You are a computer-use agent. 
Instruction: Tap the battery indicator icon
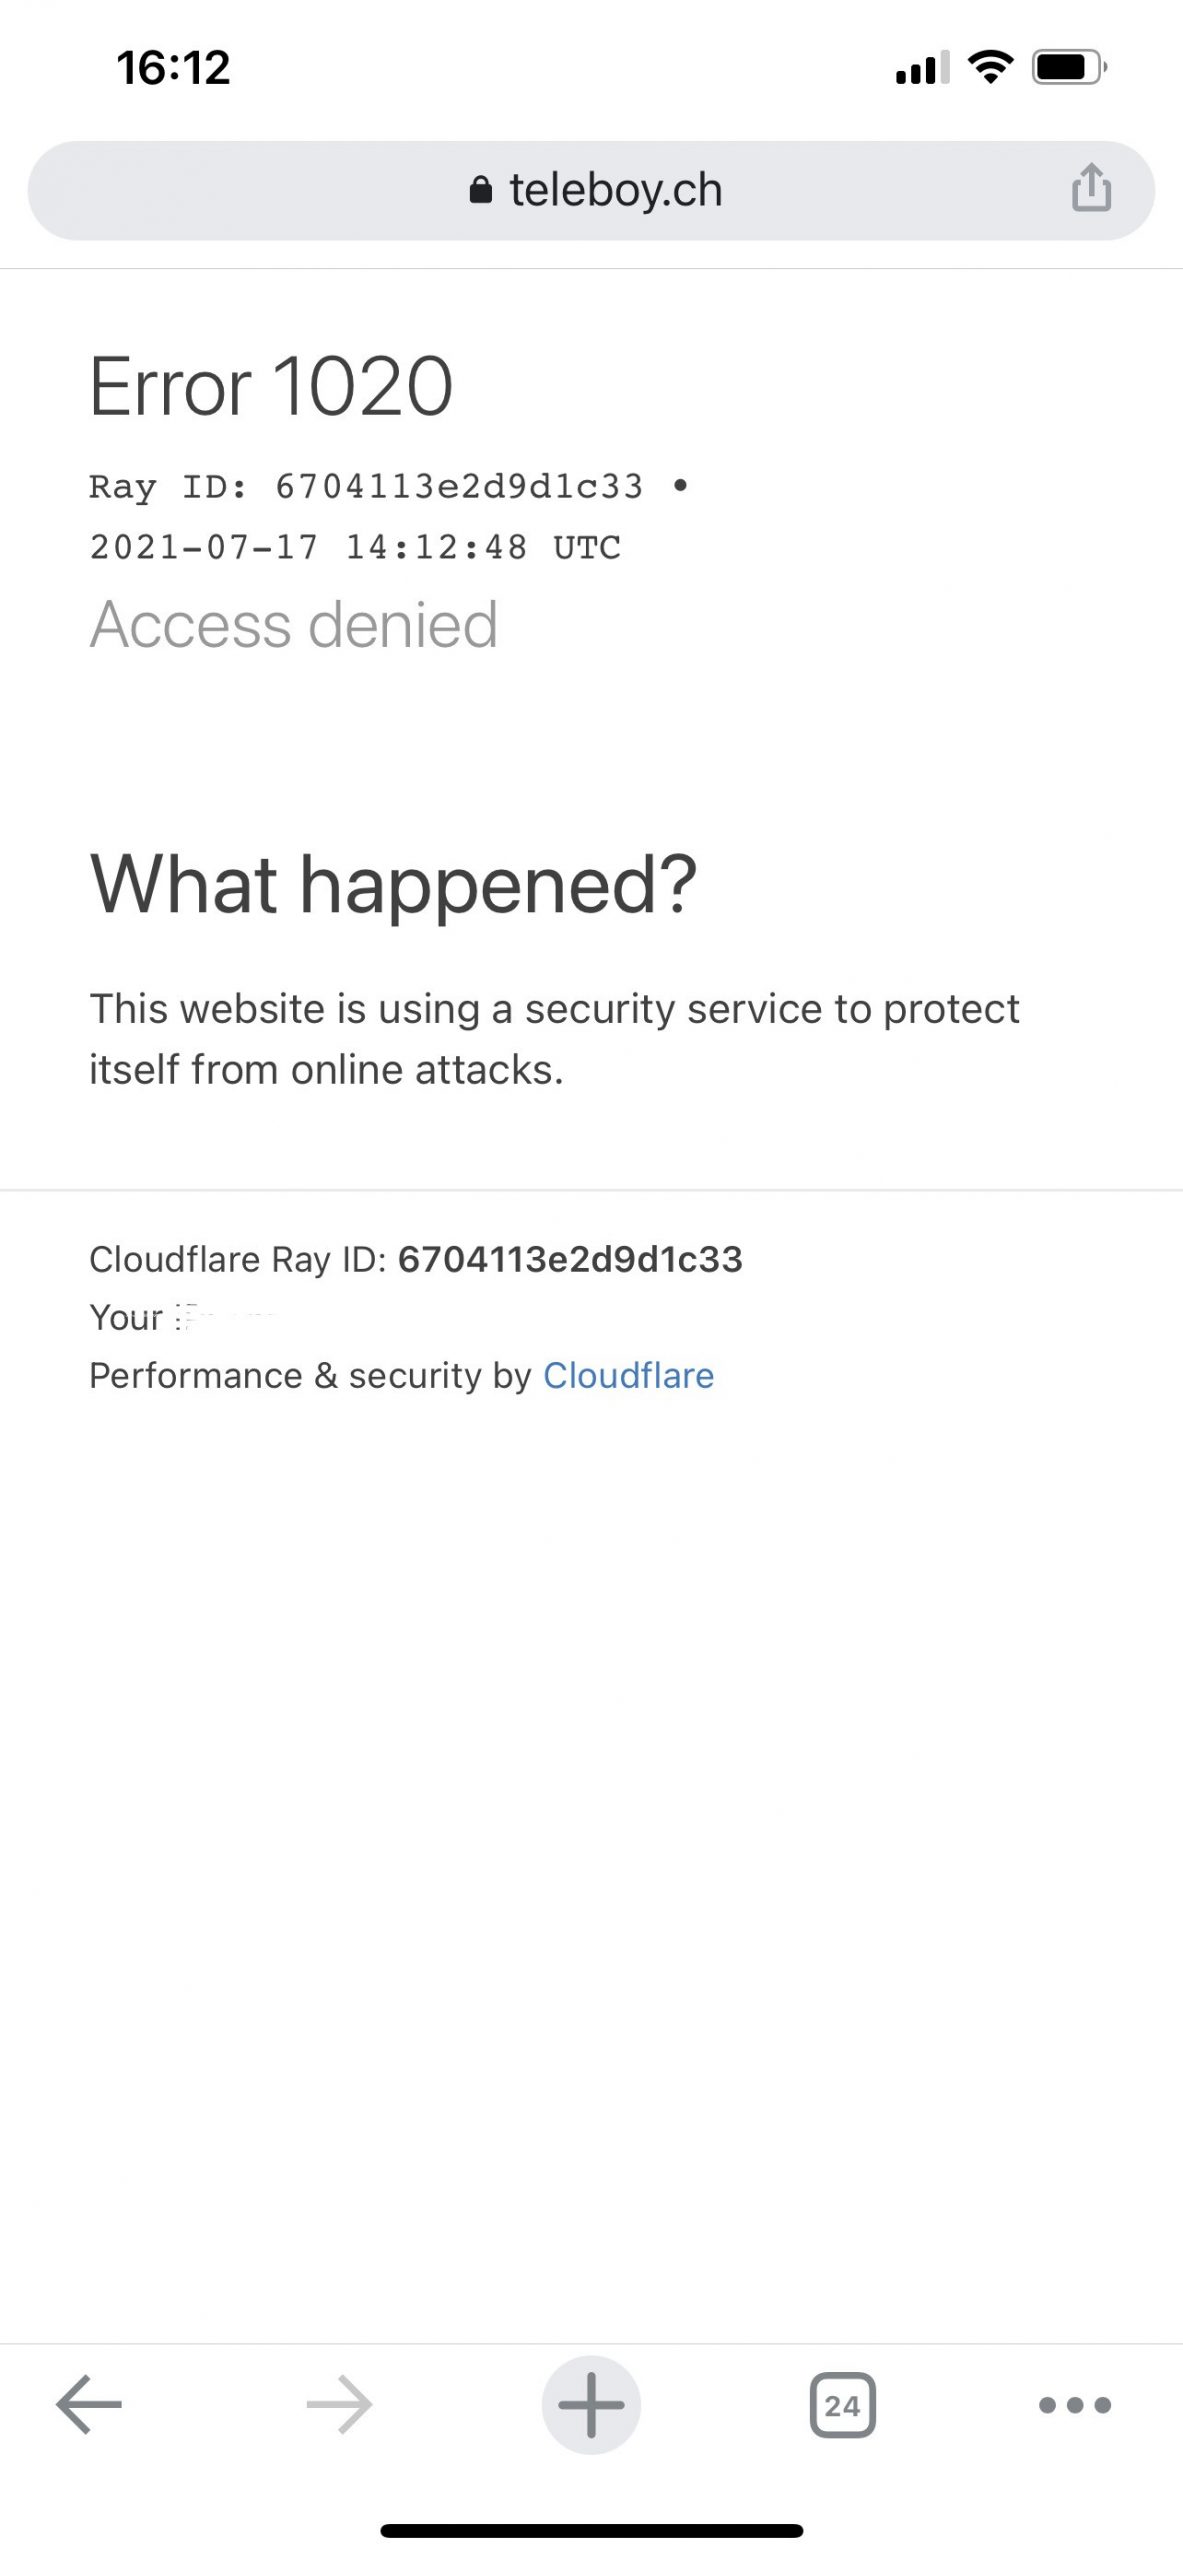point(1068,68)
